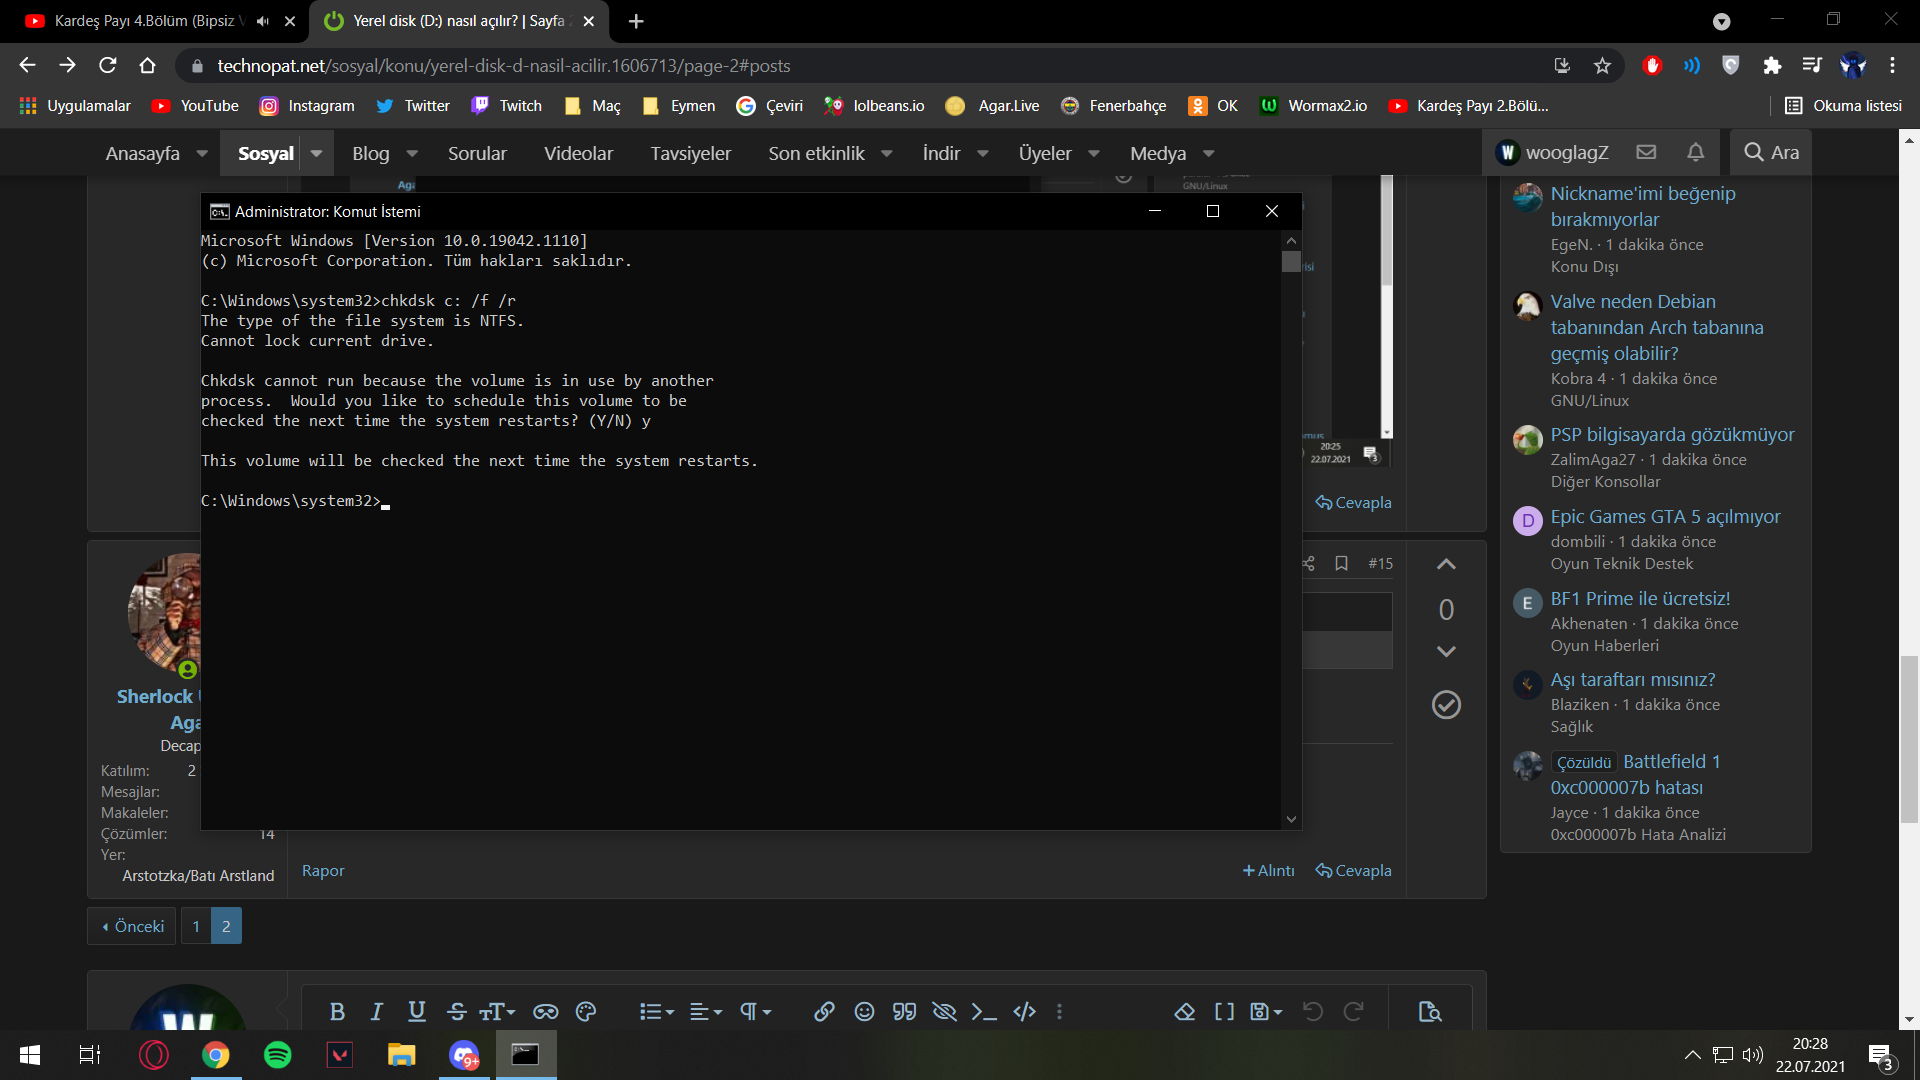Toggle italic text in editor toolbar
Image resolution: width=1920 pixels, height=1080 pixels.
point(377,1012)
